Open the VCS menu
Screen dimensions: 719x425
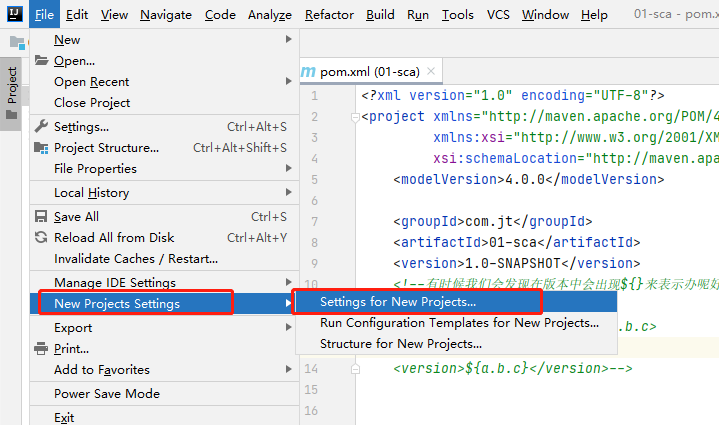(x=498, y=15)
